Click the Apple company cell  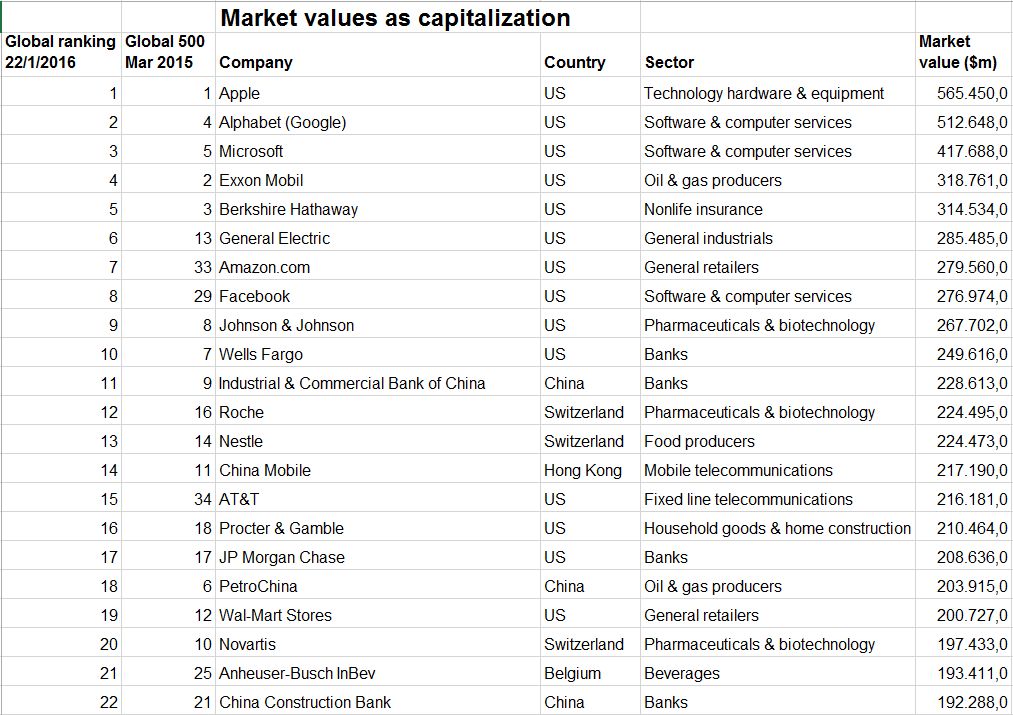click(x=378, y=93)
